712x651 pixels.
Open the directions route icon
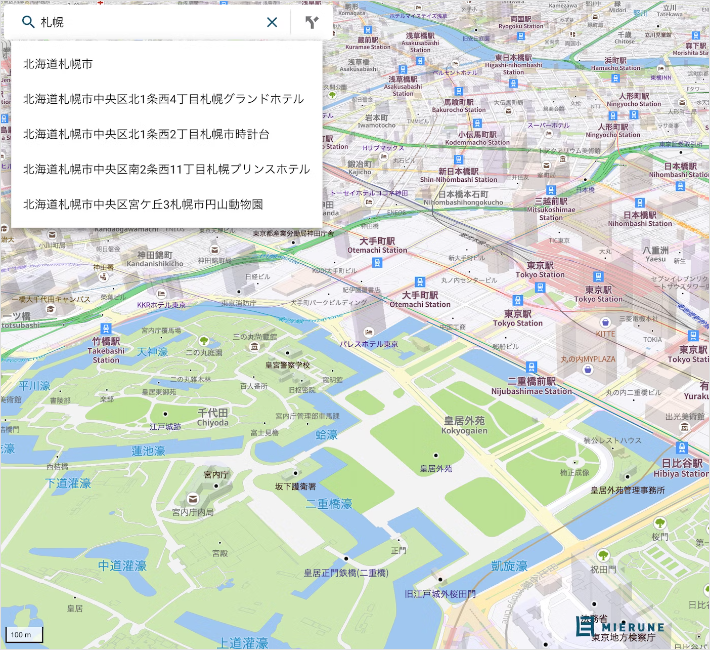click(x=312, y=22)
